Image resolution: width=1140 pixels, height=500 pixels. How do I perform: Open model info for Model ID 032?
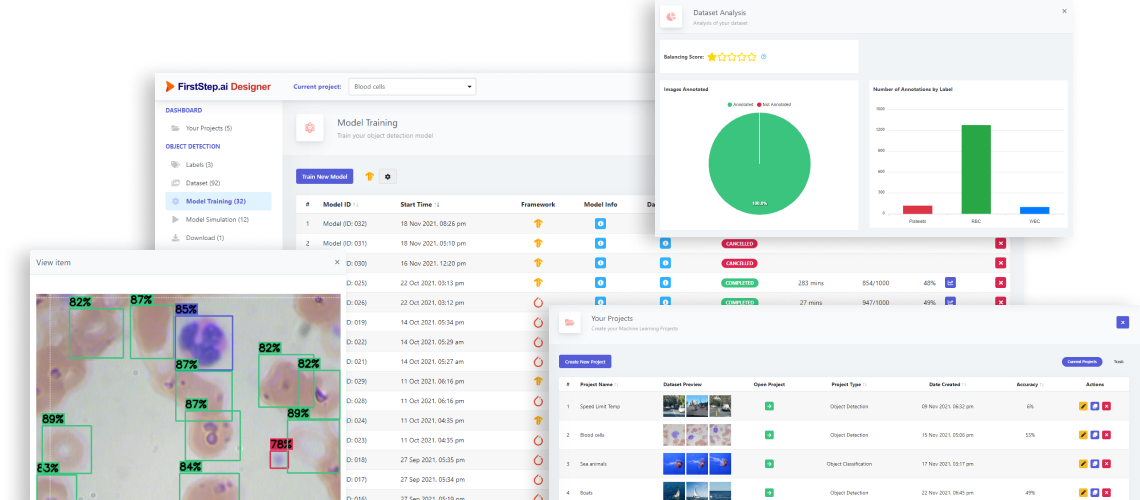pos(601,224)
